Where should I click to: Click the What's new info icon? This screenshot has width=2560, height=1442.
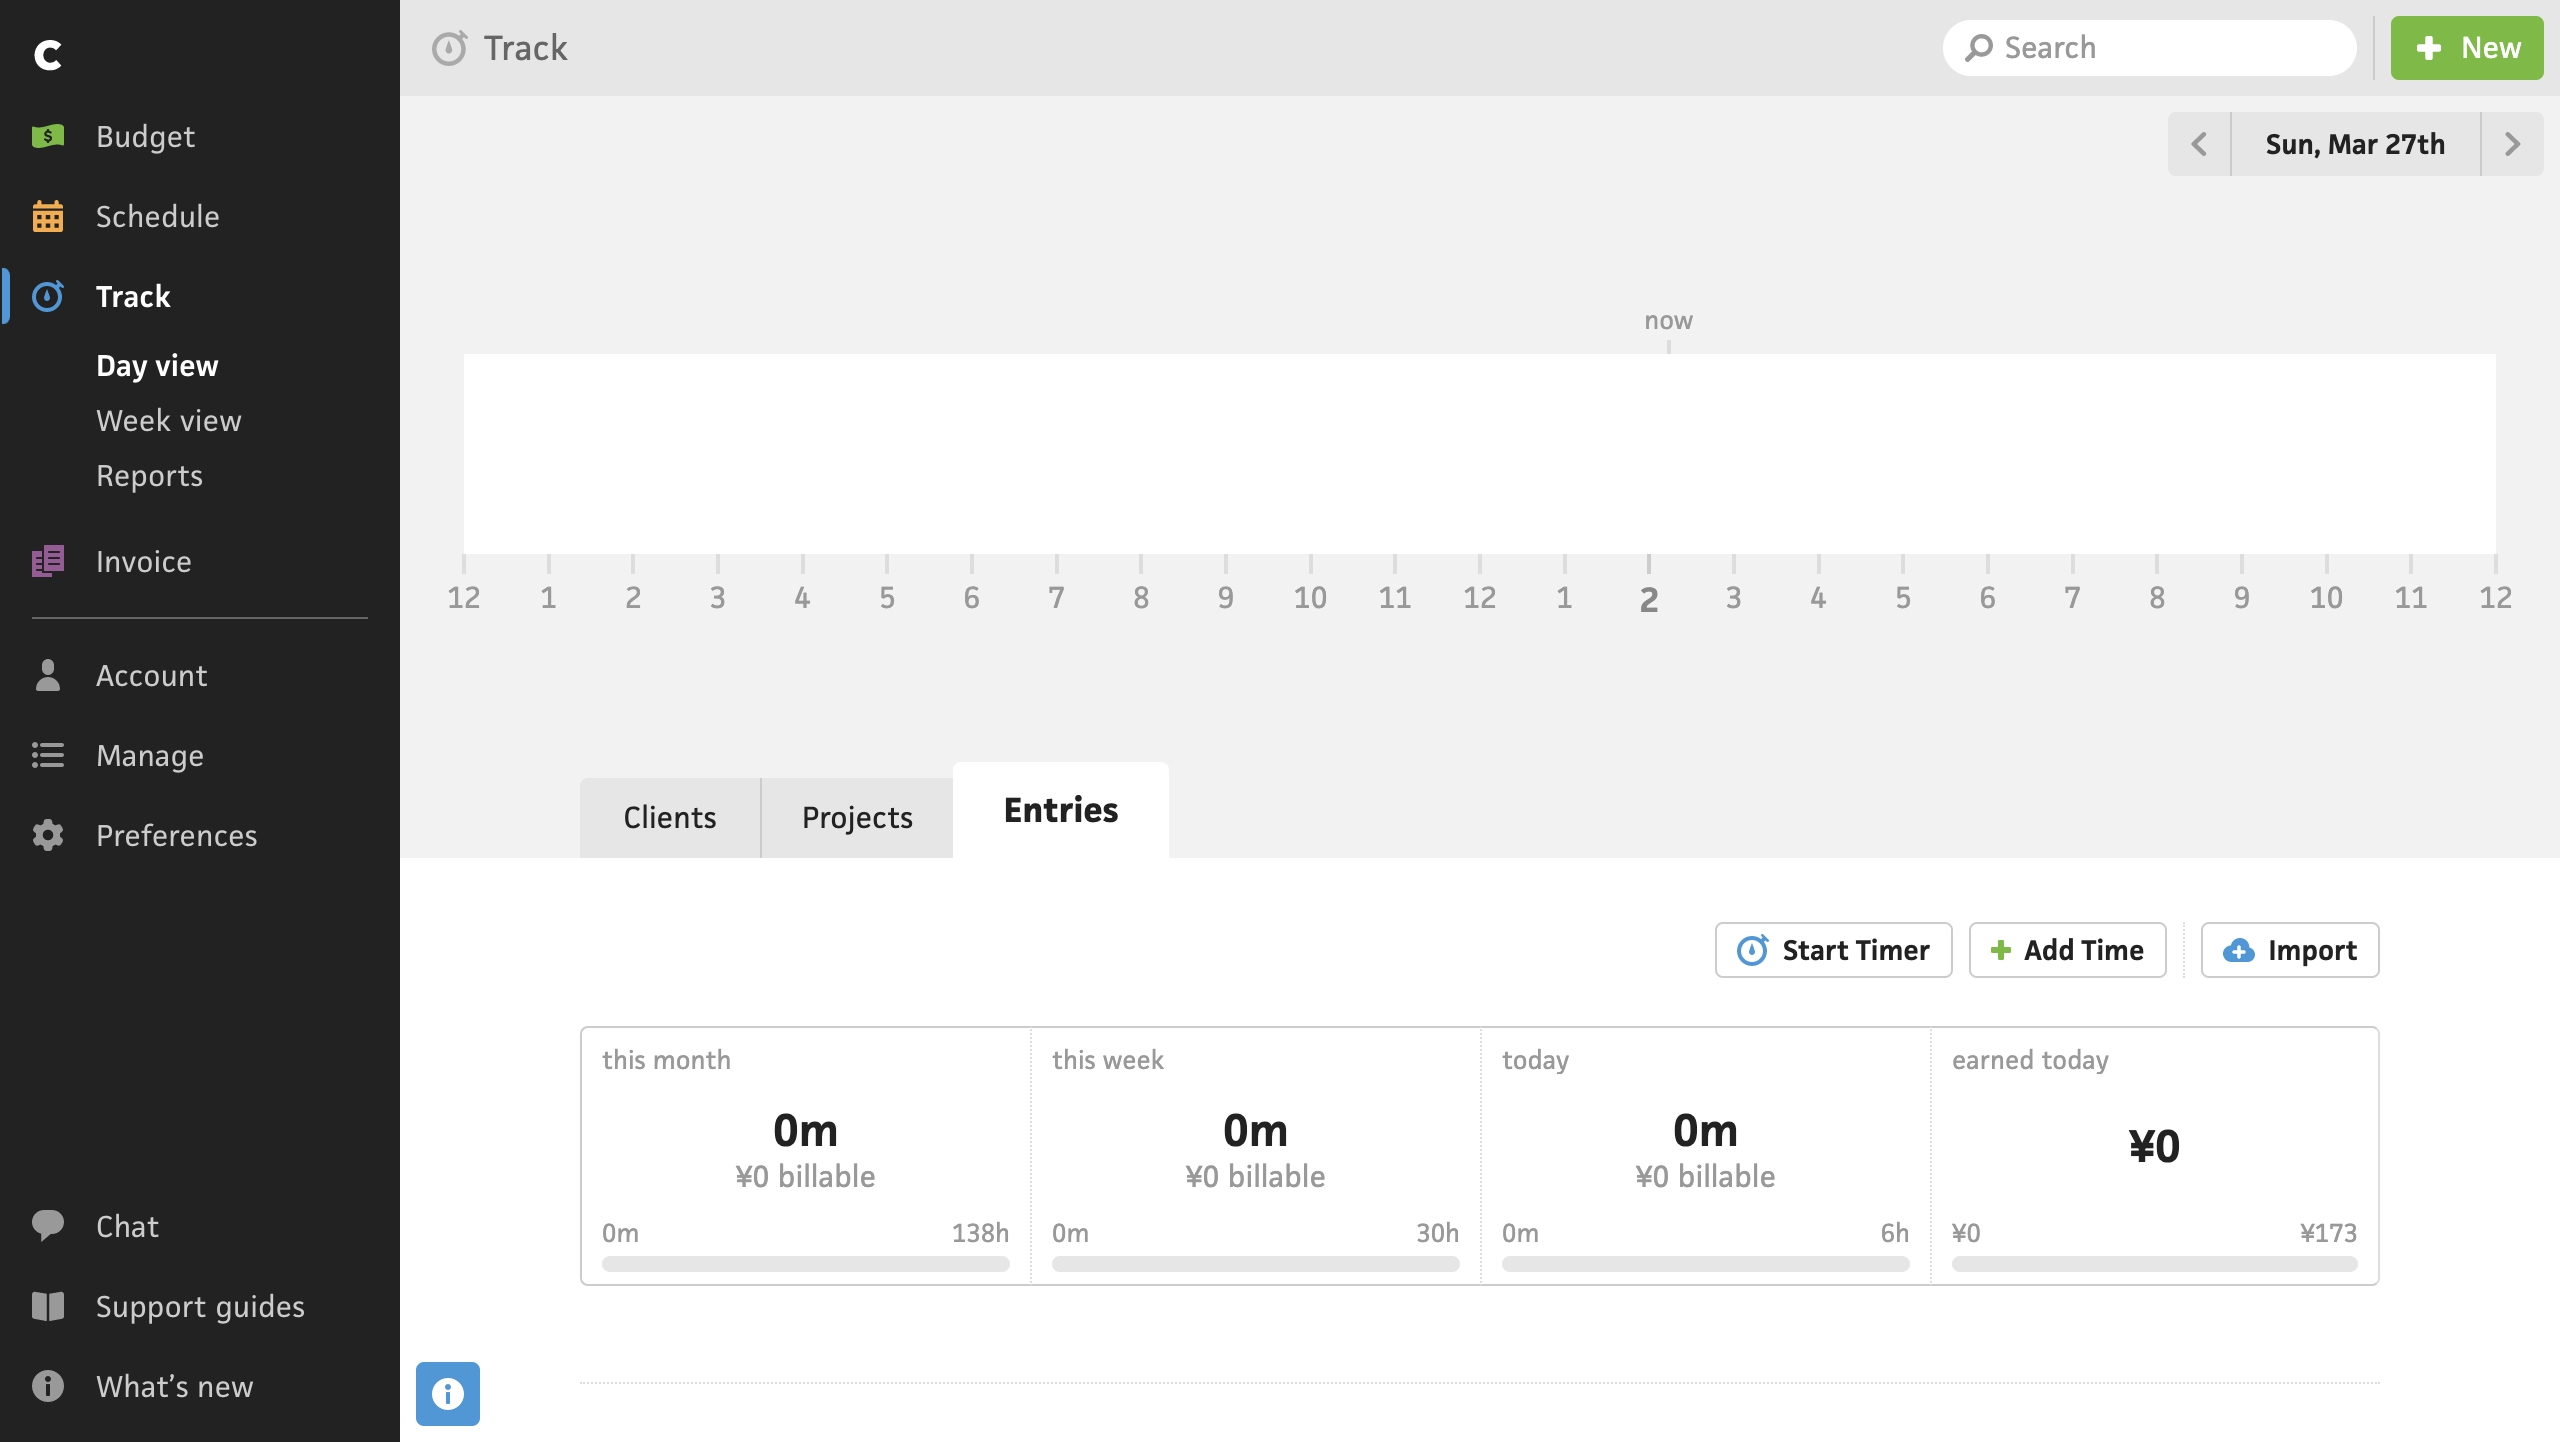point(47,1386)
